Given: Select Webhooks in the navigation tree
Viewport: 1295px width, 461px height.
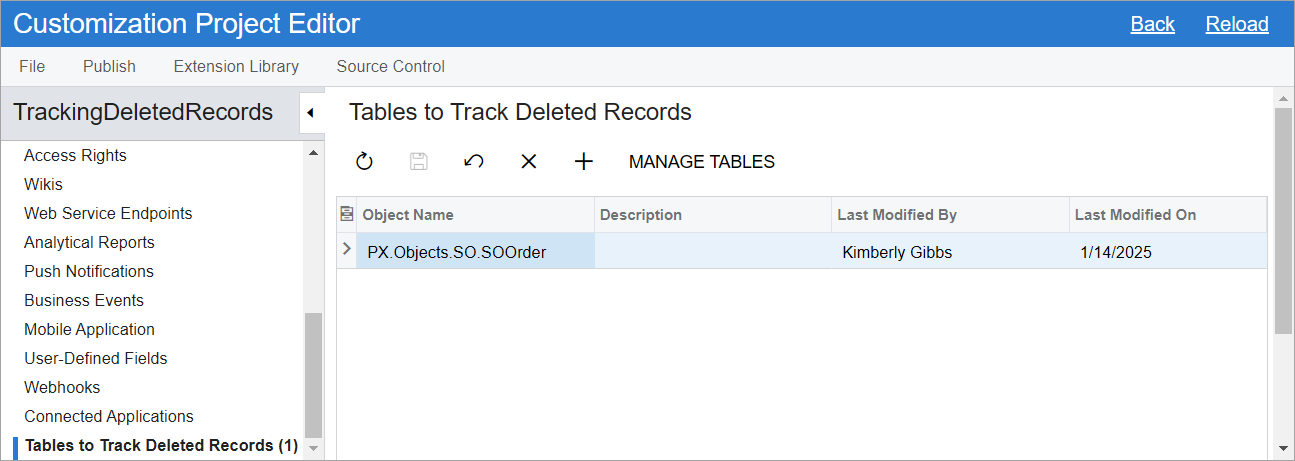Looking at the screenshot, I should pyautogui.click(x=62, y=387).
